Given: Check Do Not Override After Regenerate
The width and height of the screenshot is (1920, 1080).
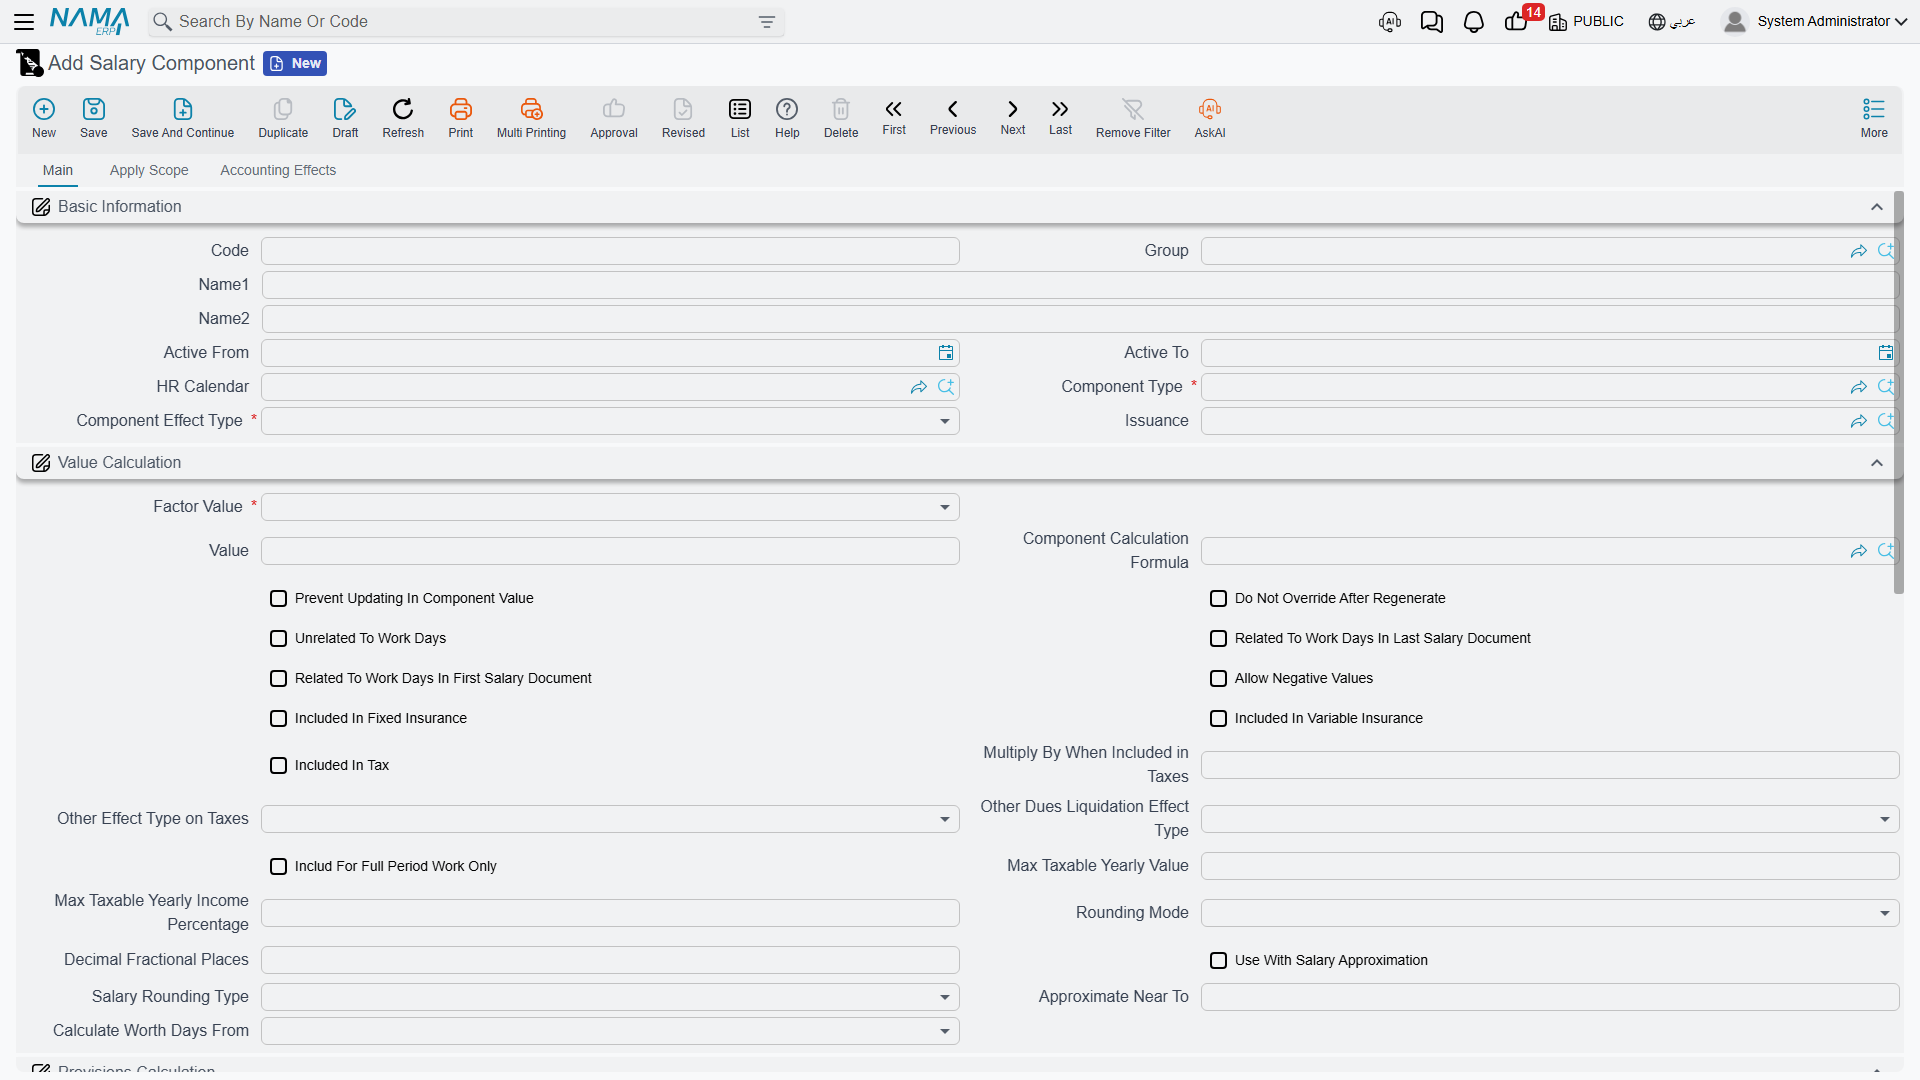Looking at the screenshot, I should (1219, 599).
